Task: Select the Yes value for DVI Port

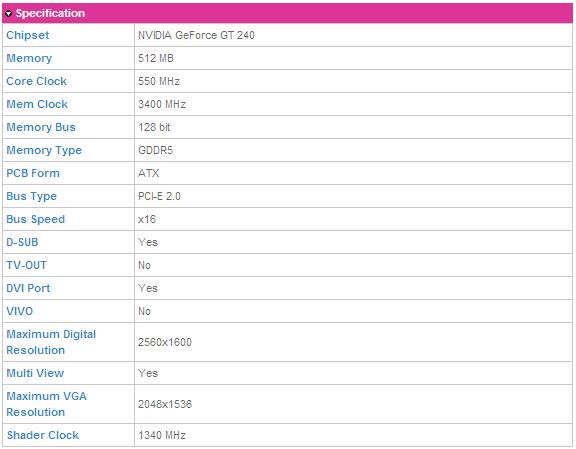Action: (x=148, y=288)
